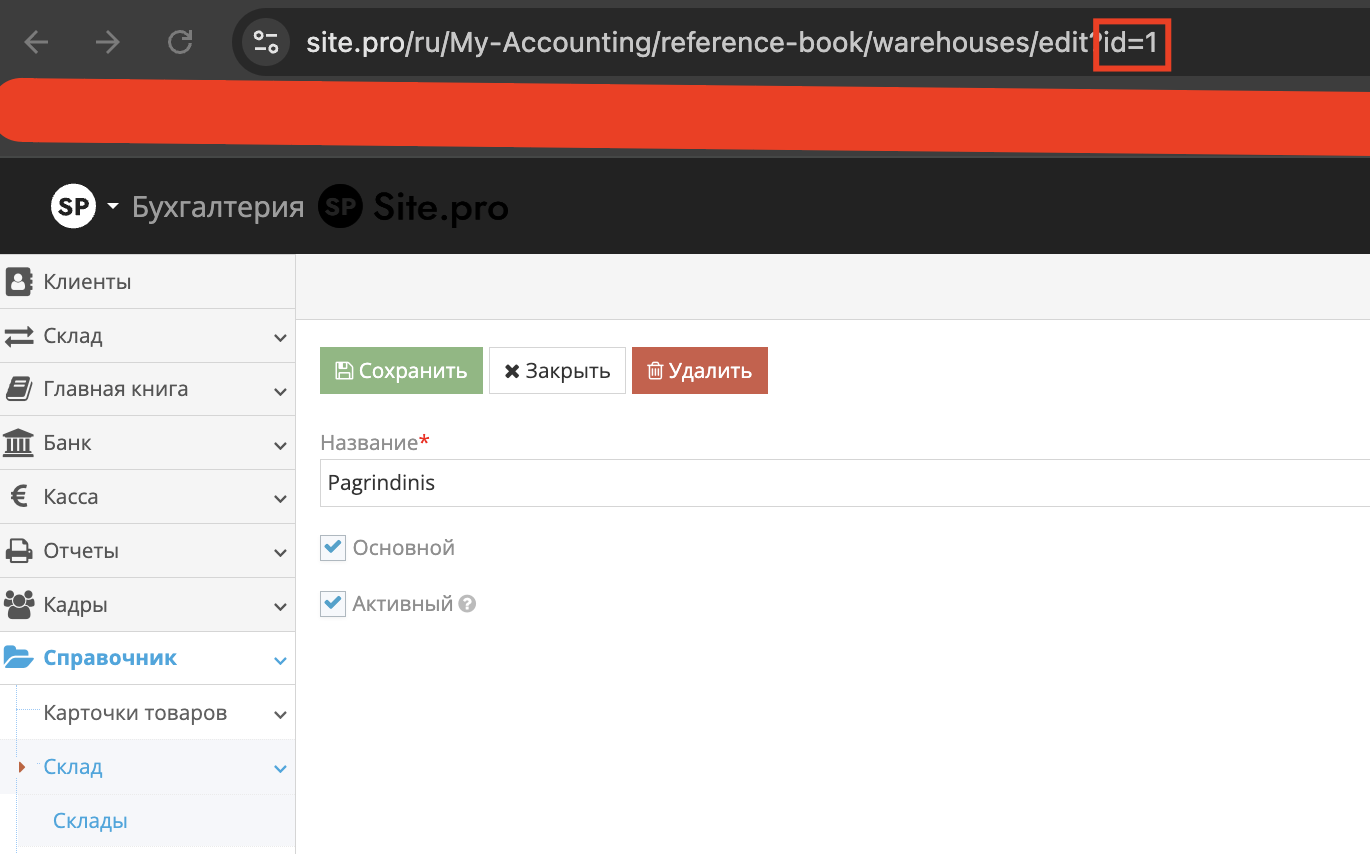The image size is (1370, 854).
Task: Open the Склады submenu item
Action: pos(90,821)
